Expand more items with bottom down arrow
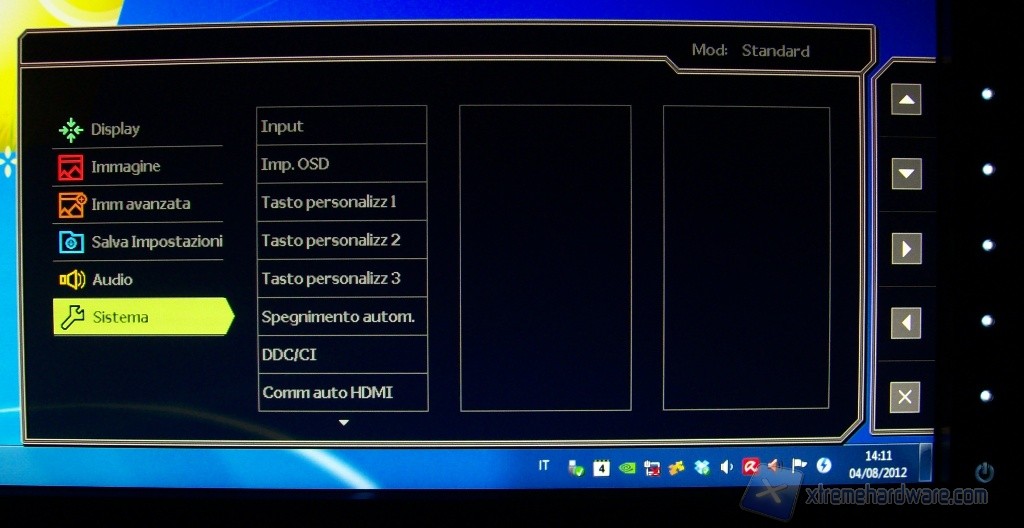 pos(343,423)
